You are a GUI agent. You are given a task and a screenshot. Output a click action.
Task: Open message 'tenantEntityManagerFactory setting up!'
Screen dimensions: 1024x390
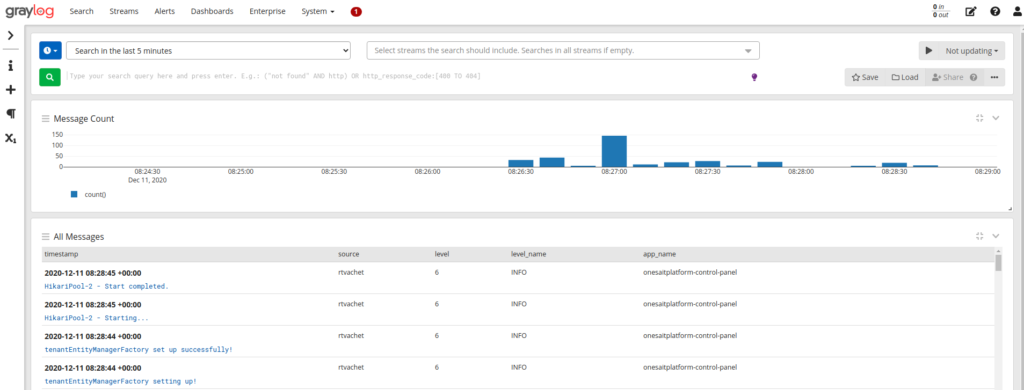(x=120, y=381)
